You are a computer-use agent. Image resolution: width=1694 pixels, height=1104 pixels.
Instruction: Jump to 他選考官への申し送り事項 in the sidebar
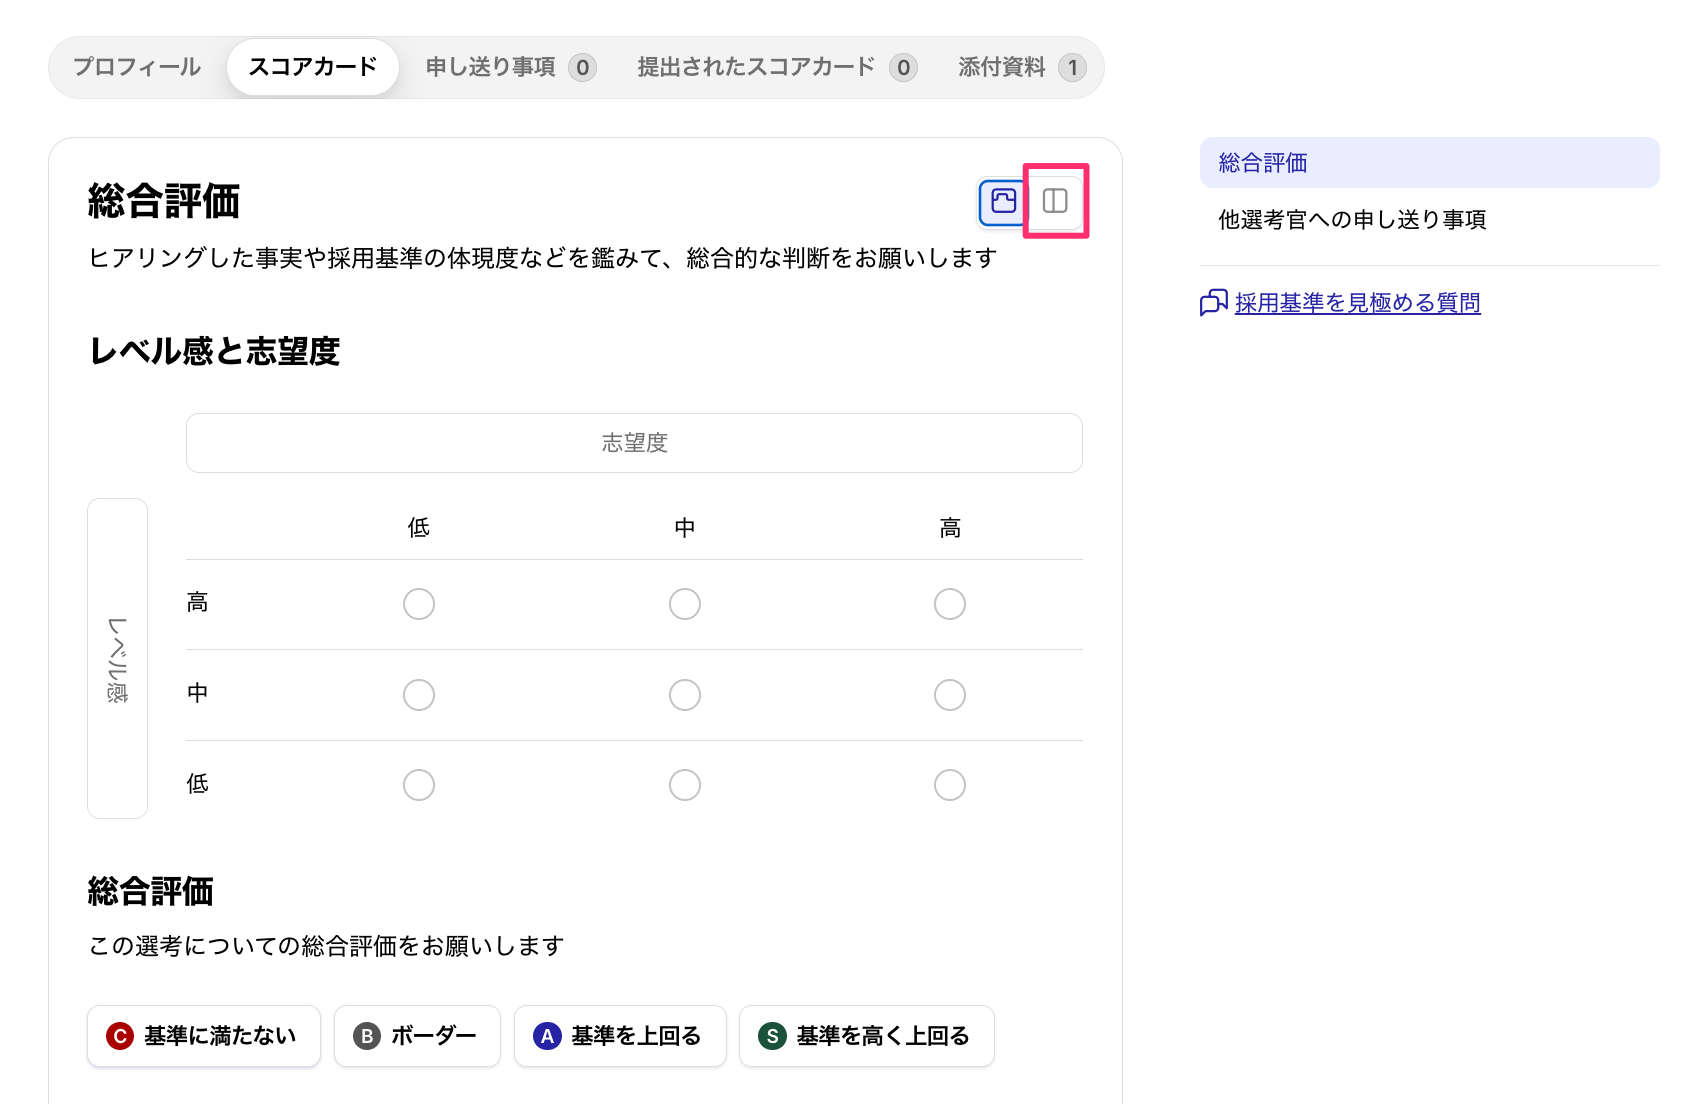tap(1352, 220)
